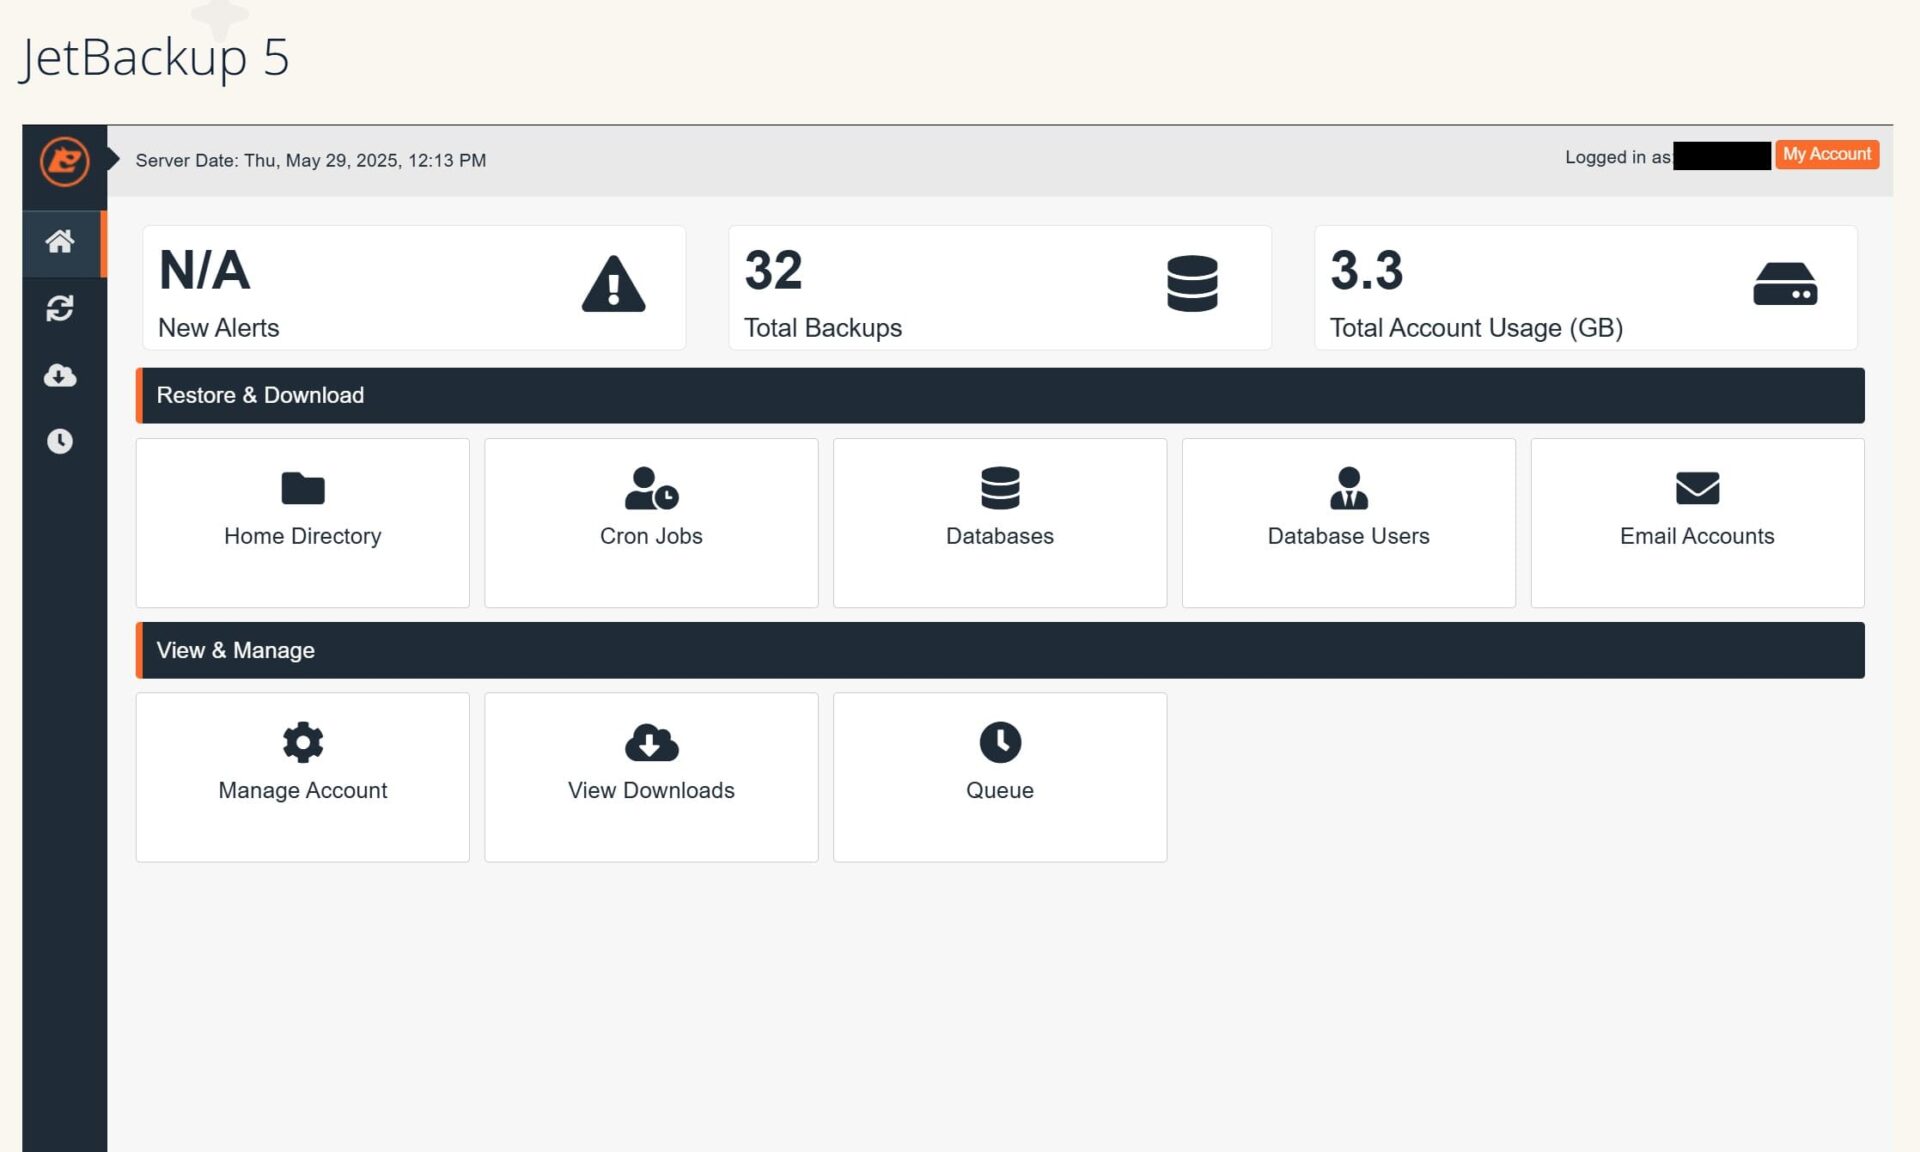Image resolution: width=1920 pixels, height=1152 pixels.
Task: Click the View & Manage section header
Action: pyautogui.click(x=1000, y=650)
